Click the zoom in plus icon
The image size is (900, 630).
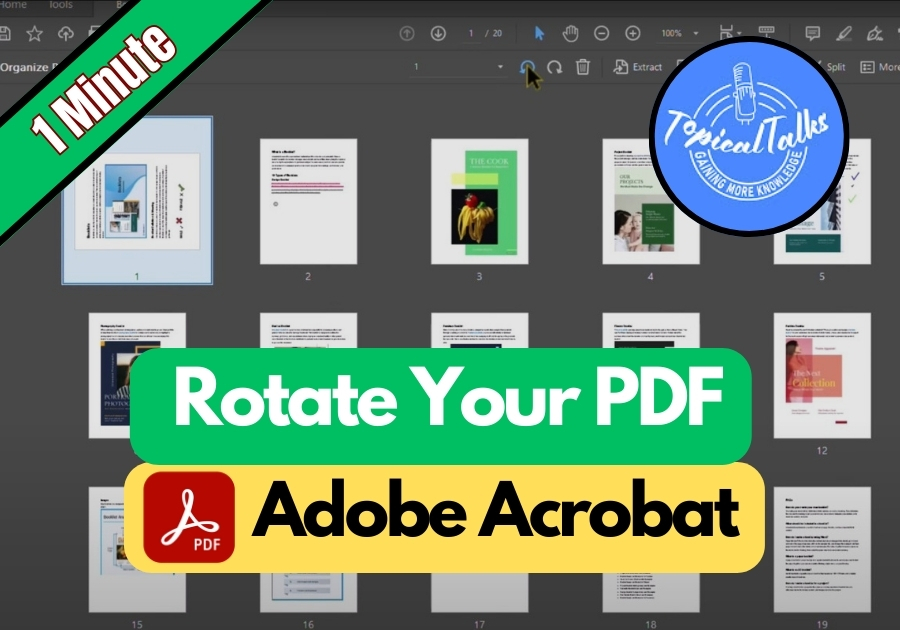pos(633,33)
